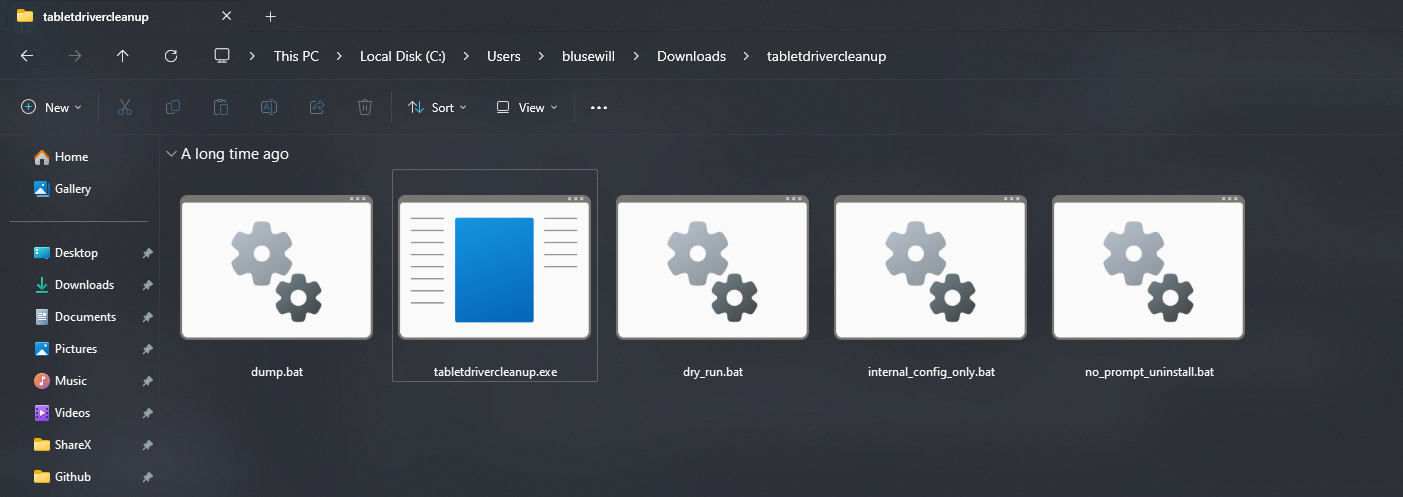Click the Share icon in toolbar
1403x497 pixels.
point(317,107)
